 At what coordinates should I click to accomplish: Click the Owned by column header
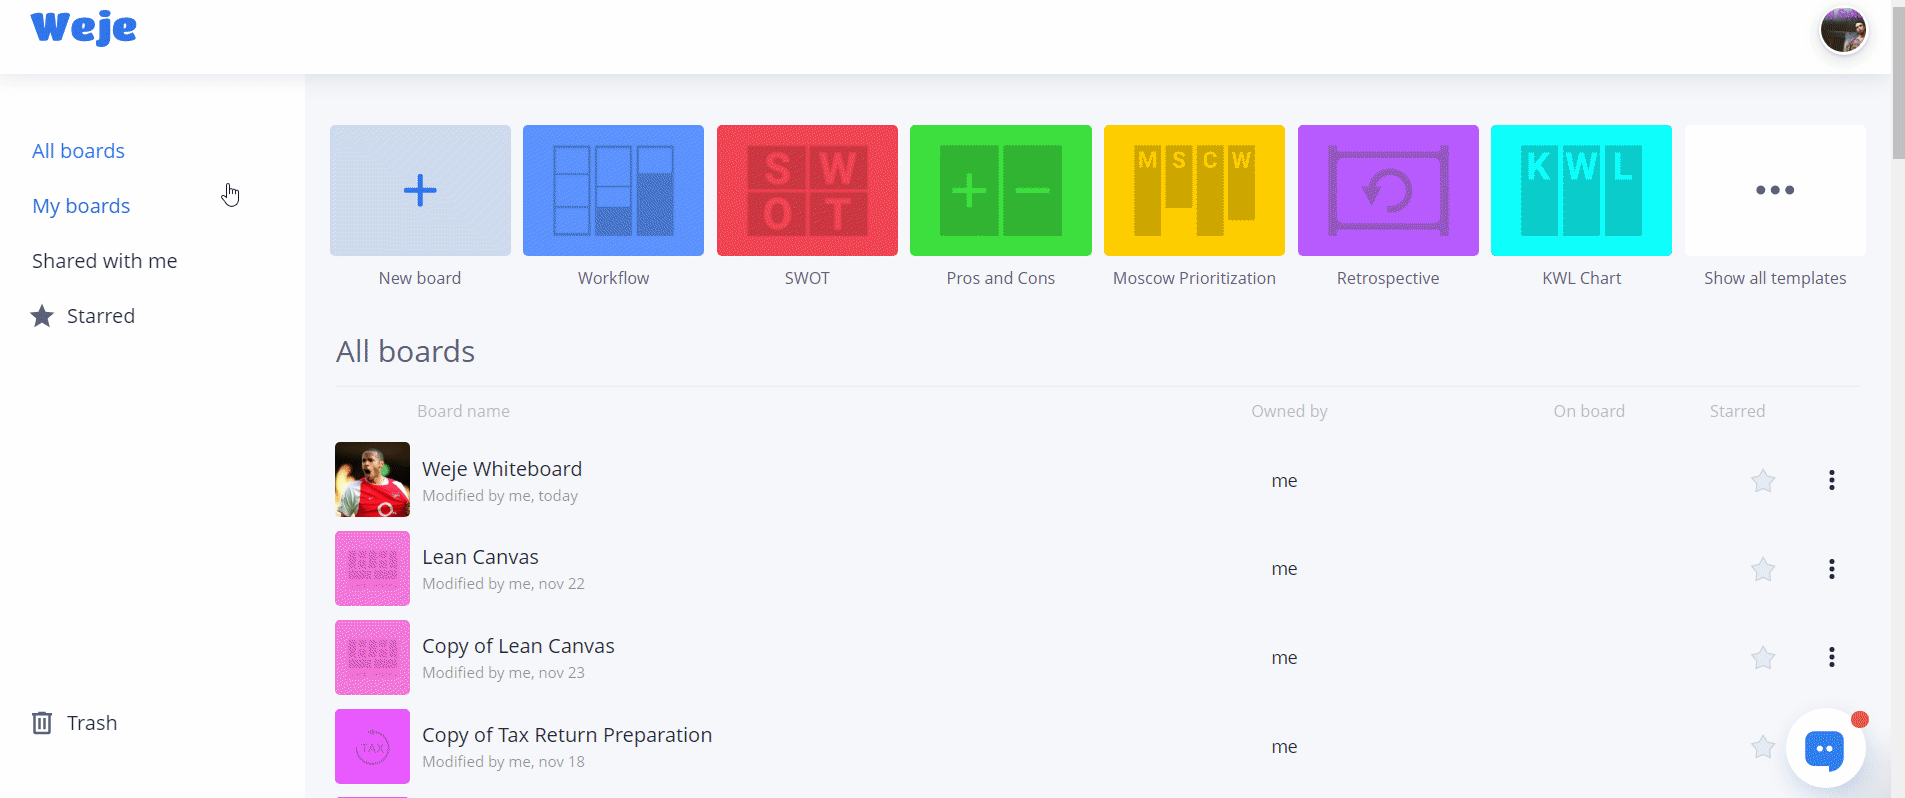(1289, 411)
